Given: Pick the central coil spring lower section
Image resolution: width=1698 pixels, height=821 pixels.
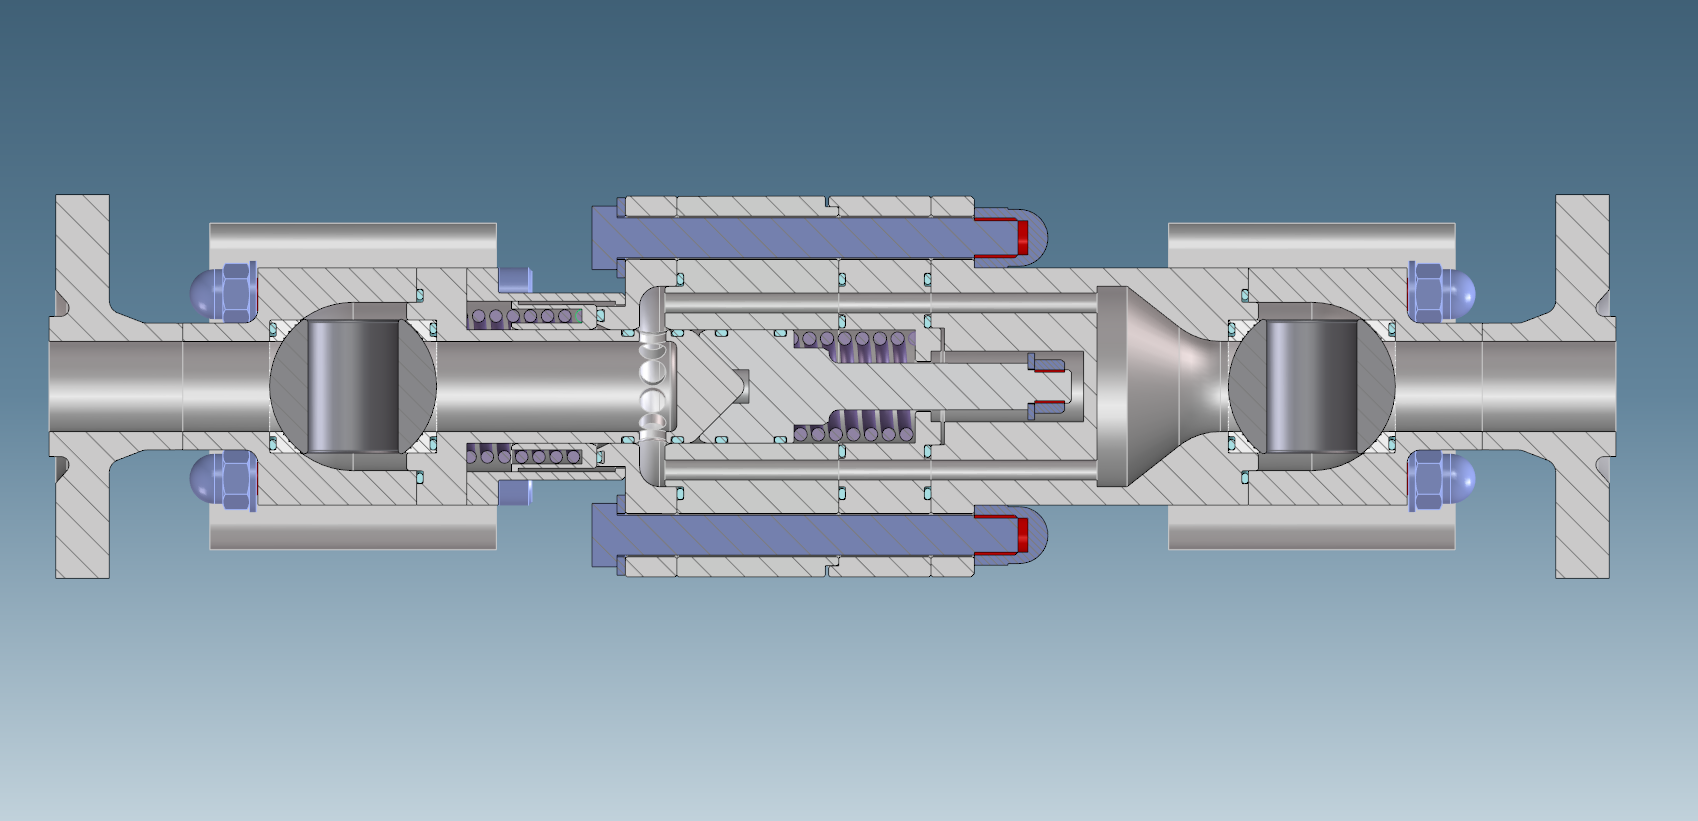Looking at the screenshot, I should [855, 426].
